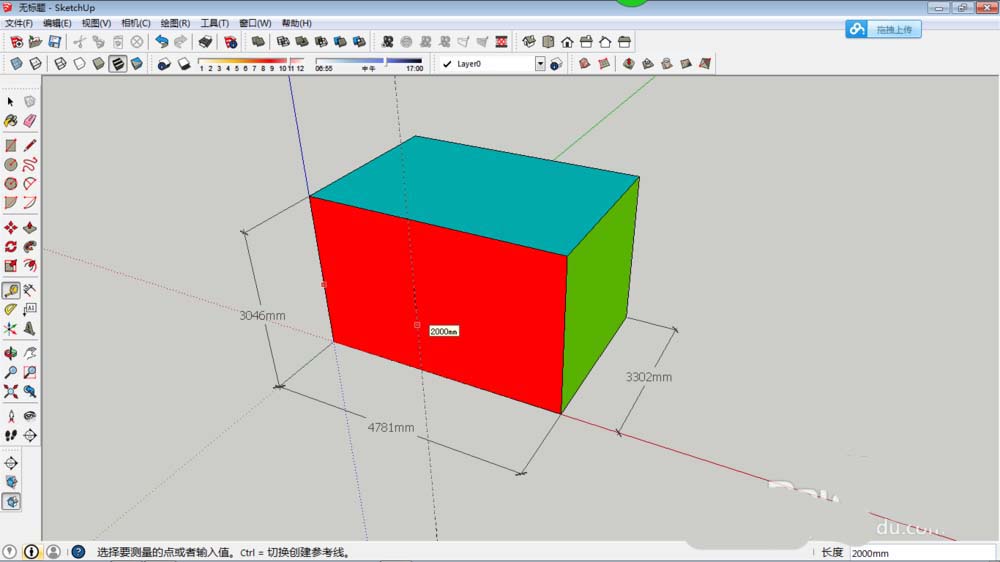
Task: Open the Layer0 dropdown arrow
Action: 540,64
